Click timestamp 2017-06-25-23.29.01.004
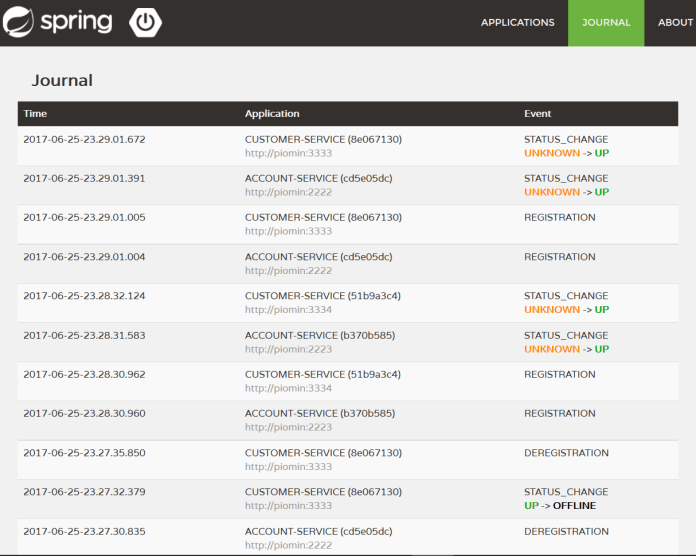 [x=84, y=257]
